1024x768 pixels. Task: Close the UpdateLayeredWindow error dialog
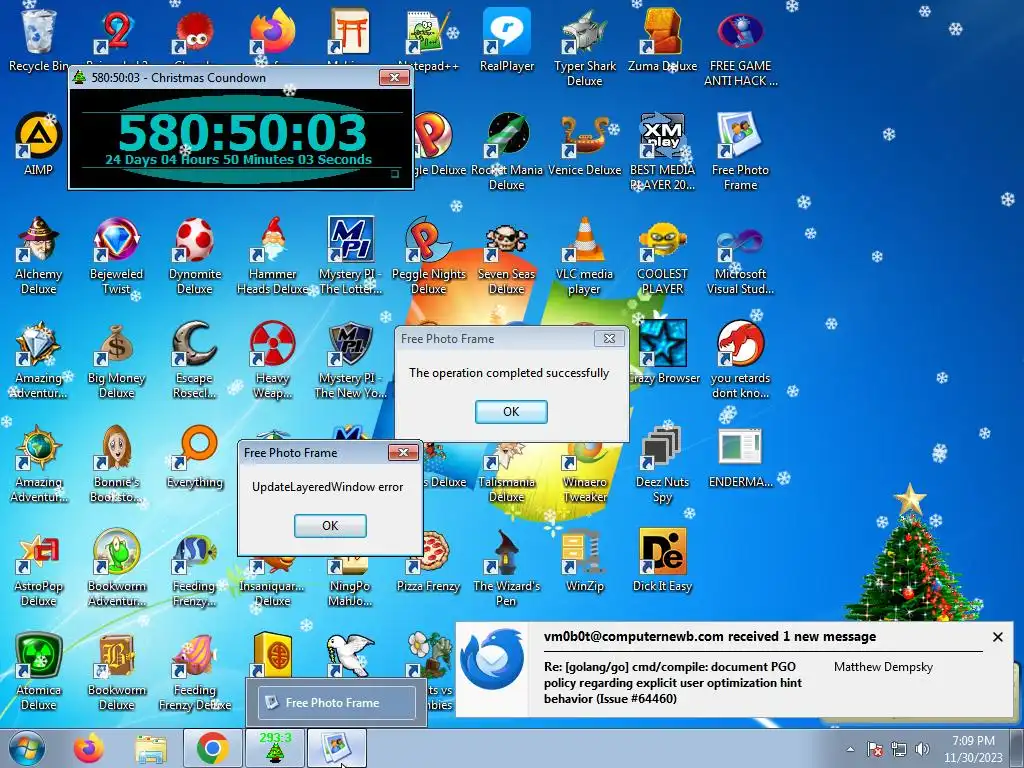(x=403, y=453)
